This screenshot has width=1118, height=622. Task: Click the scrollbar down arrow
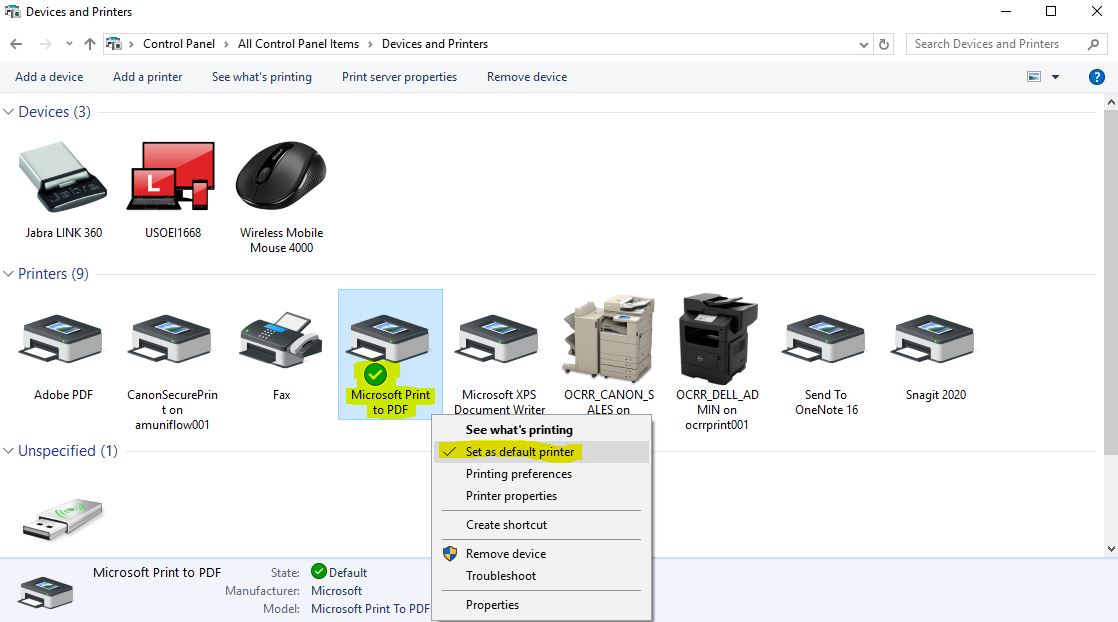1111,549
